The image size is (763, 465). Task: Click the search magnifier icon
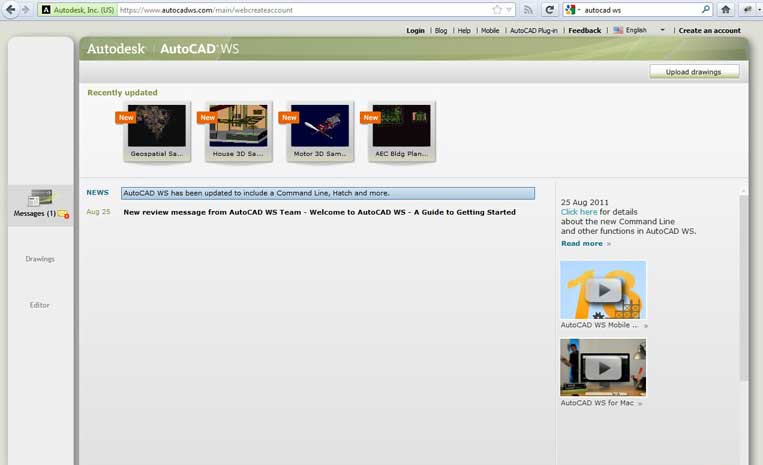tap(706, 9)
